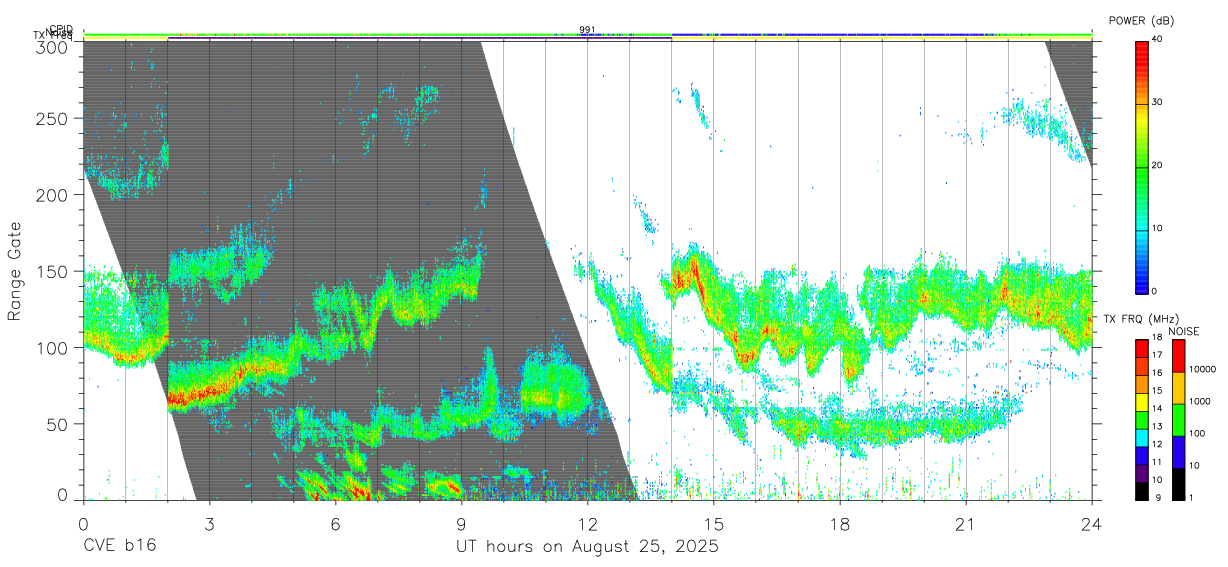Click the 3 hour label on the UT axis

pyautogui.click(x=209, y=524)
